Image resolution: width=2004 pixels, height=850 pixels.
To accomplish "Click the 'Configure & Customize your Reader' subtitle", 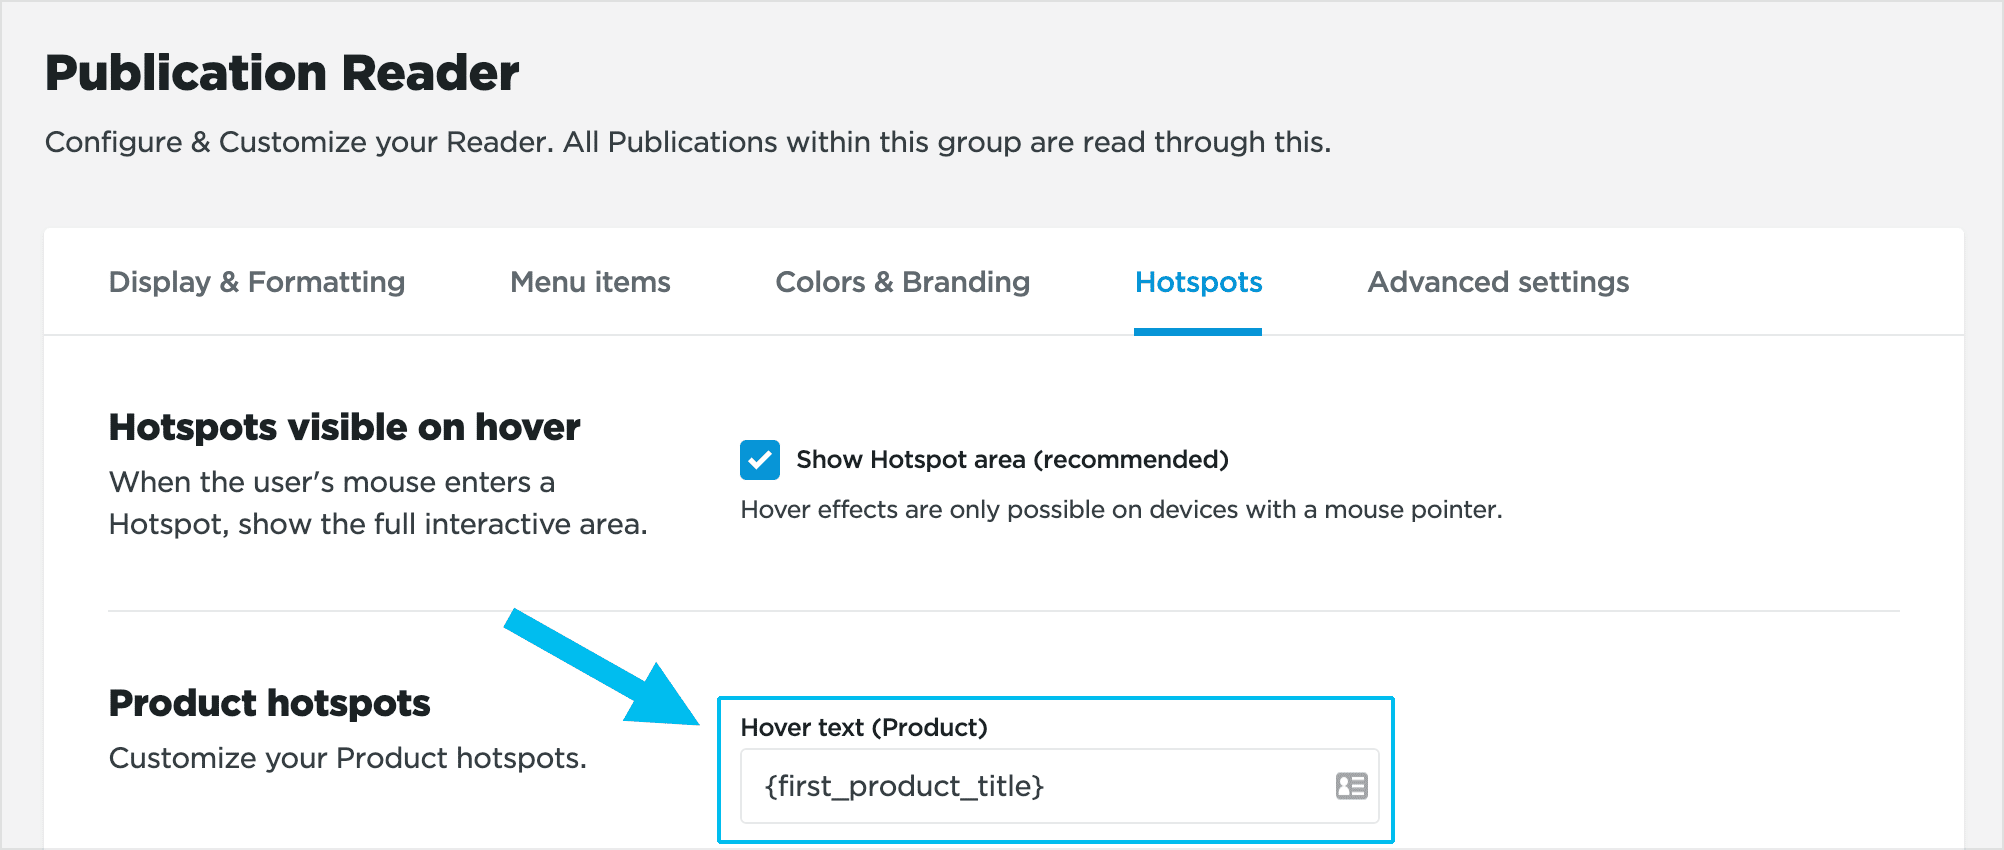I will pyautogui.click(x=687, y=142).
